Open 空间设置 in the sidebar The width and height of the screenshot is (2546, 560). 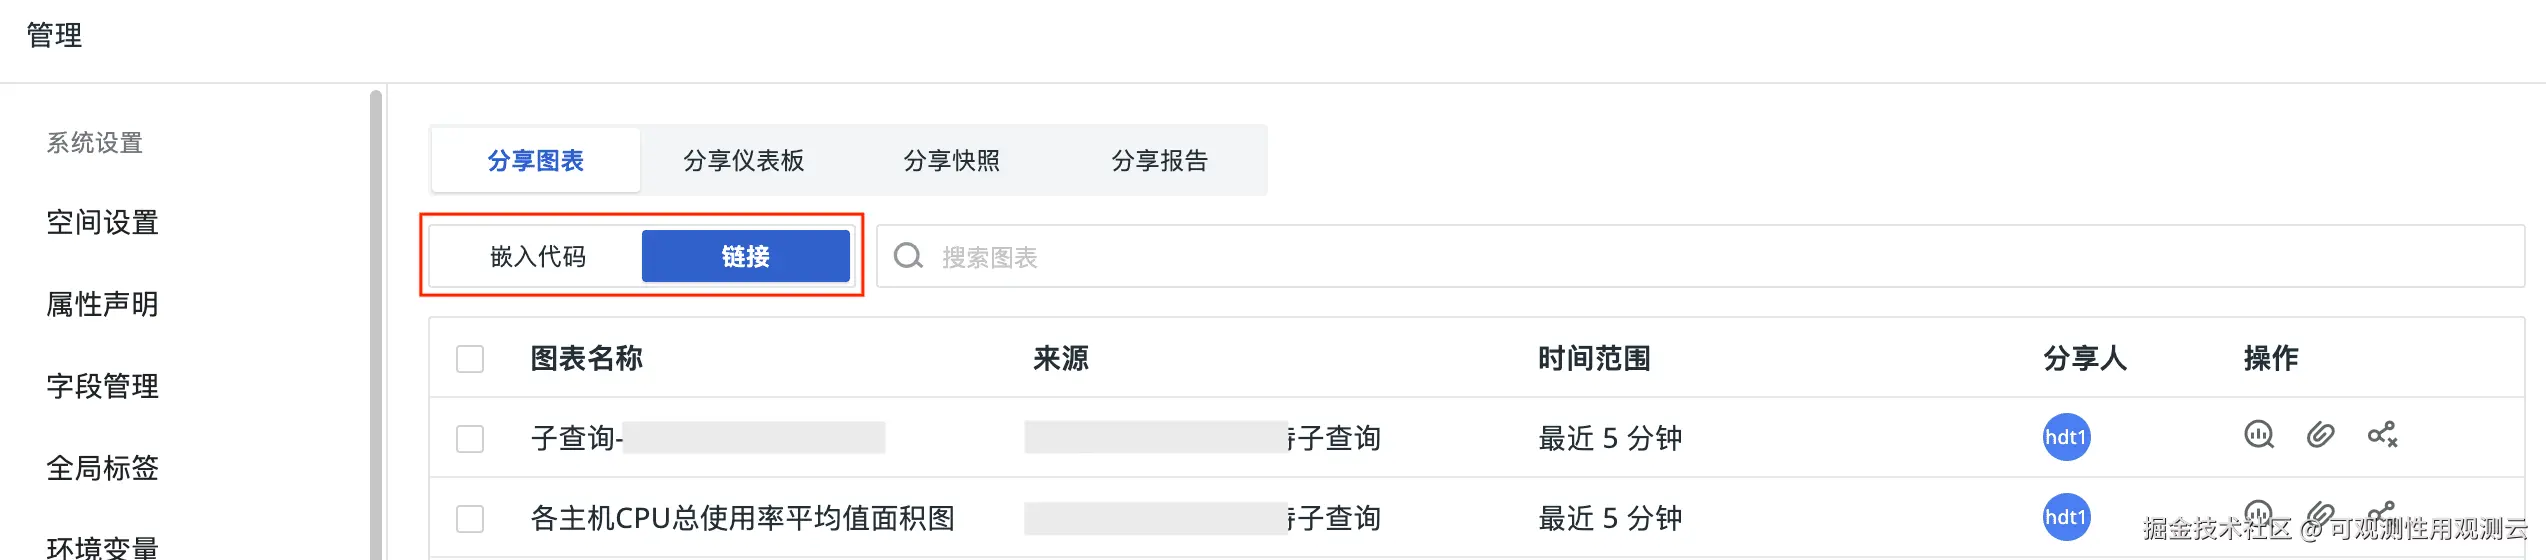102,222
